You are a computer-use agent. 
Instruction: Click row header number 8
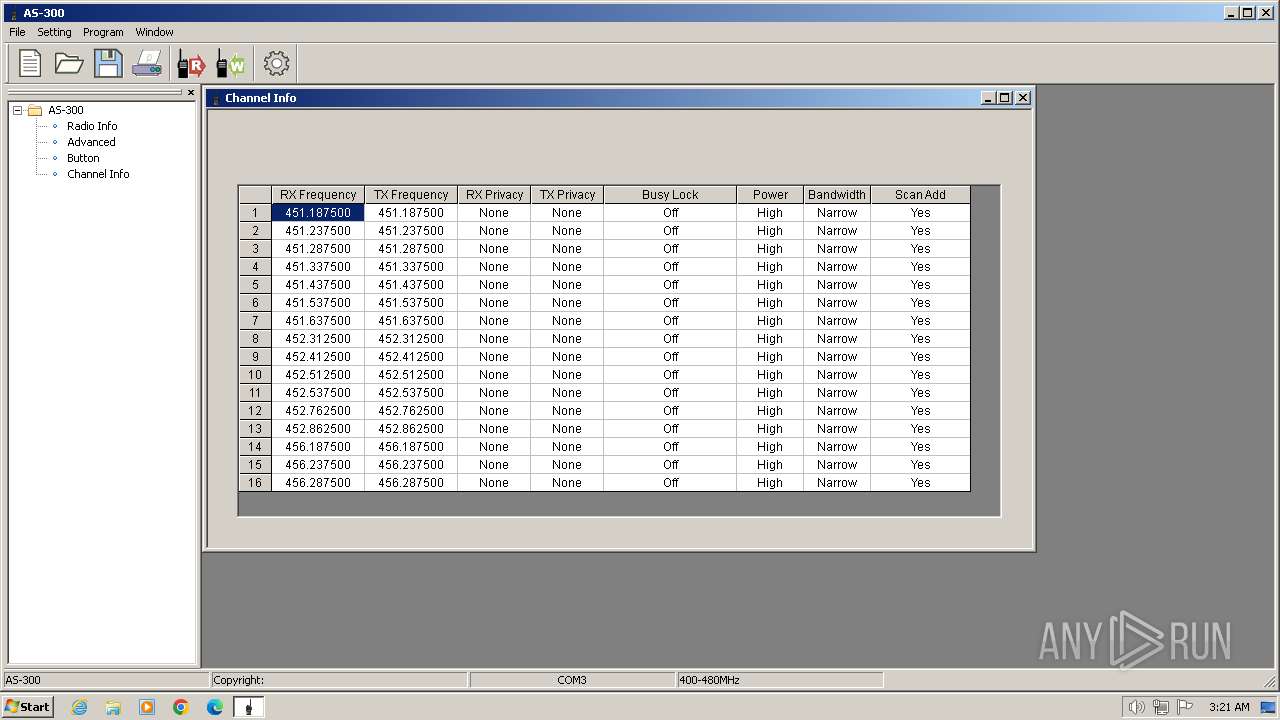[x=255, y=339]
